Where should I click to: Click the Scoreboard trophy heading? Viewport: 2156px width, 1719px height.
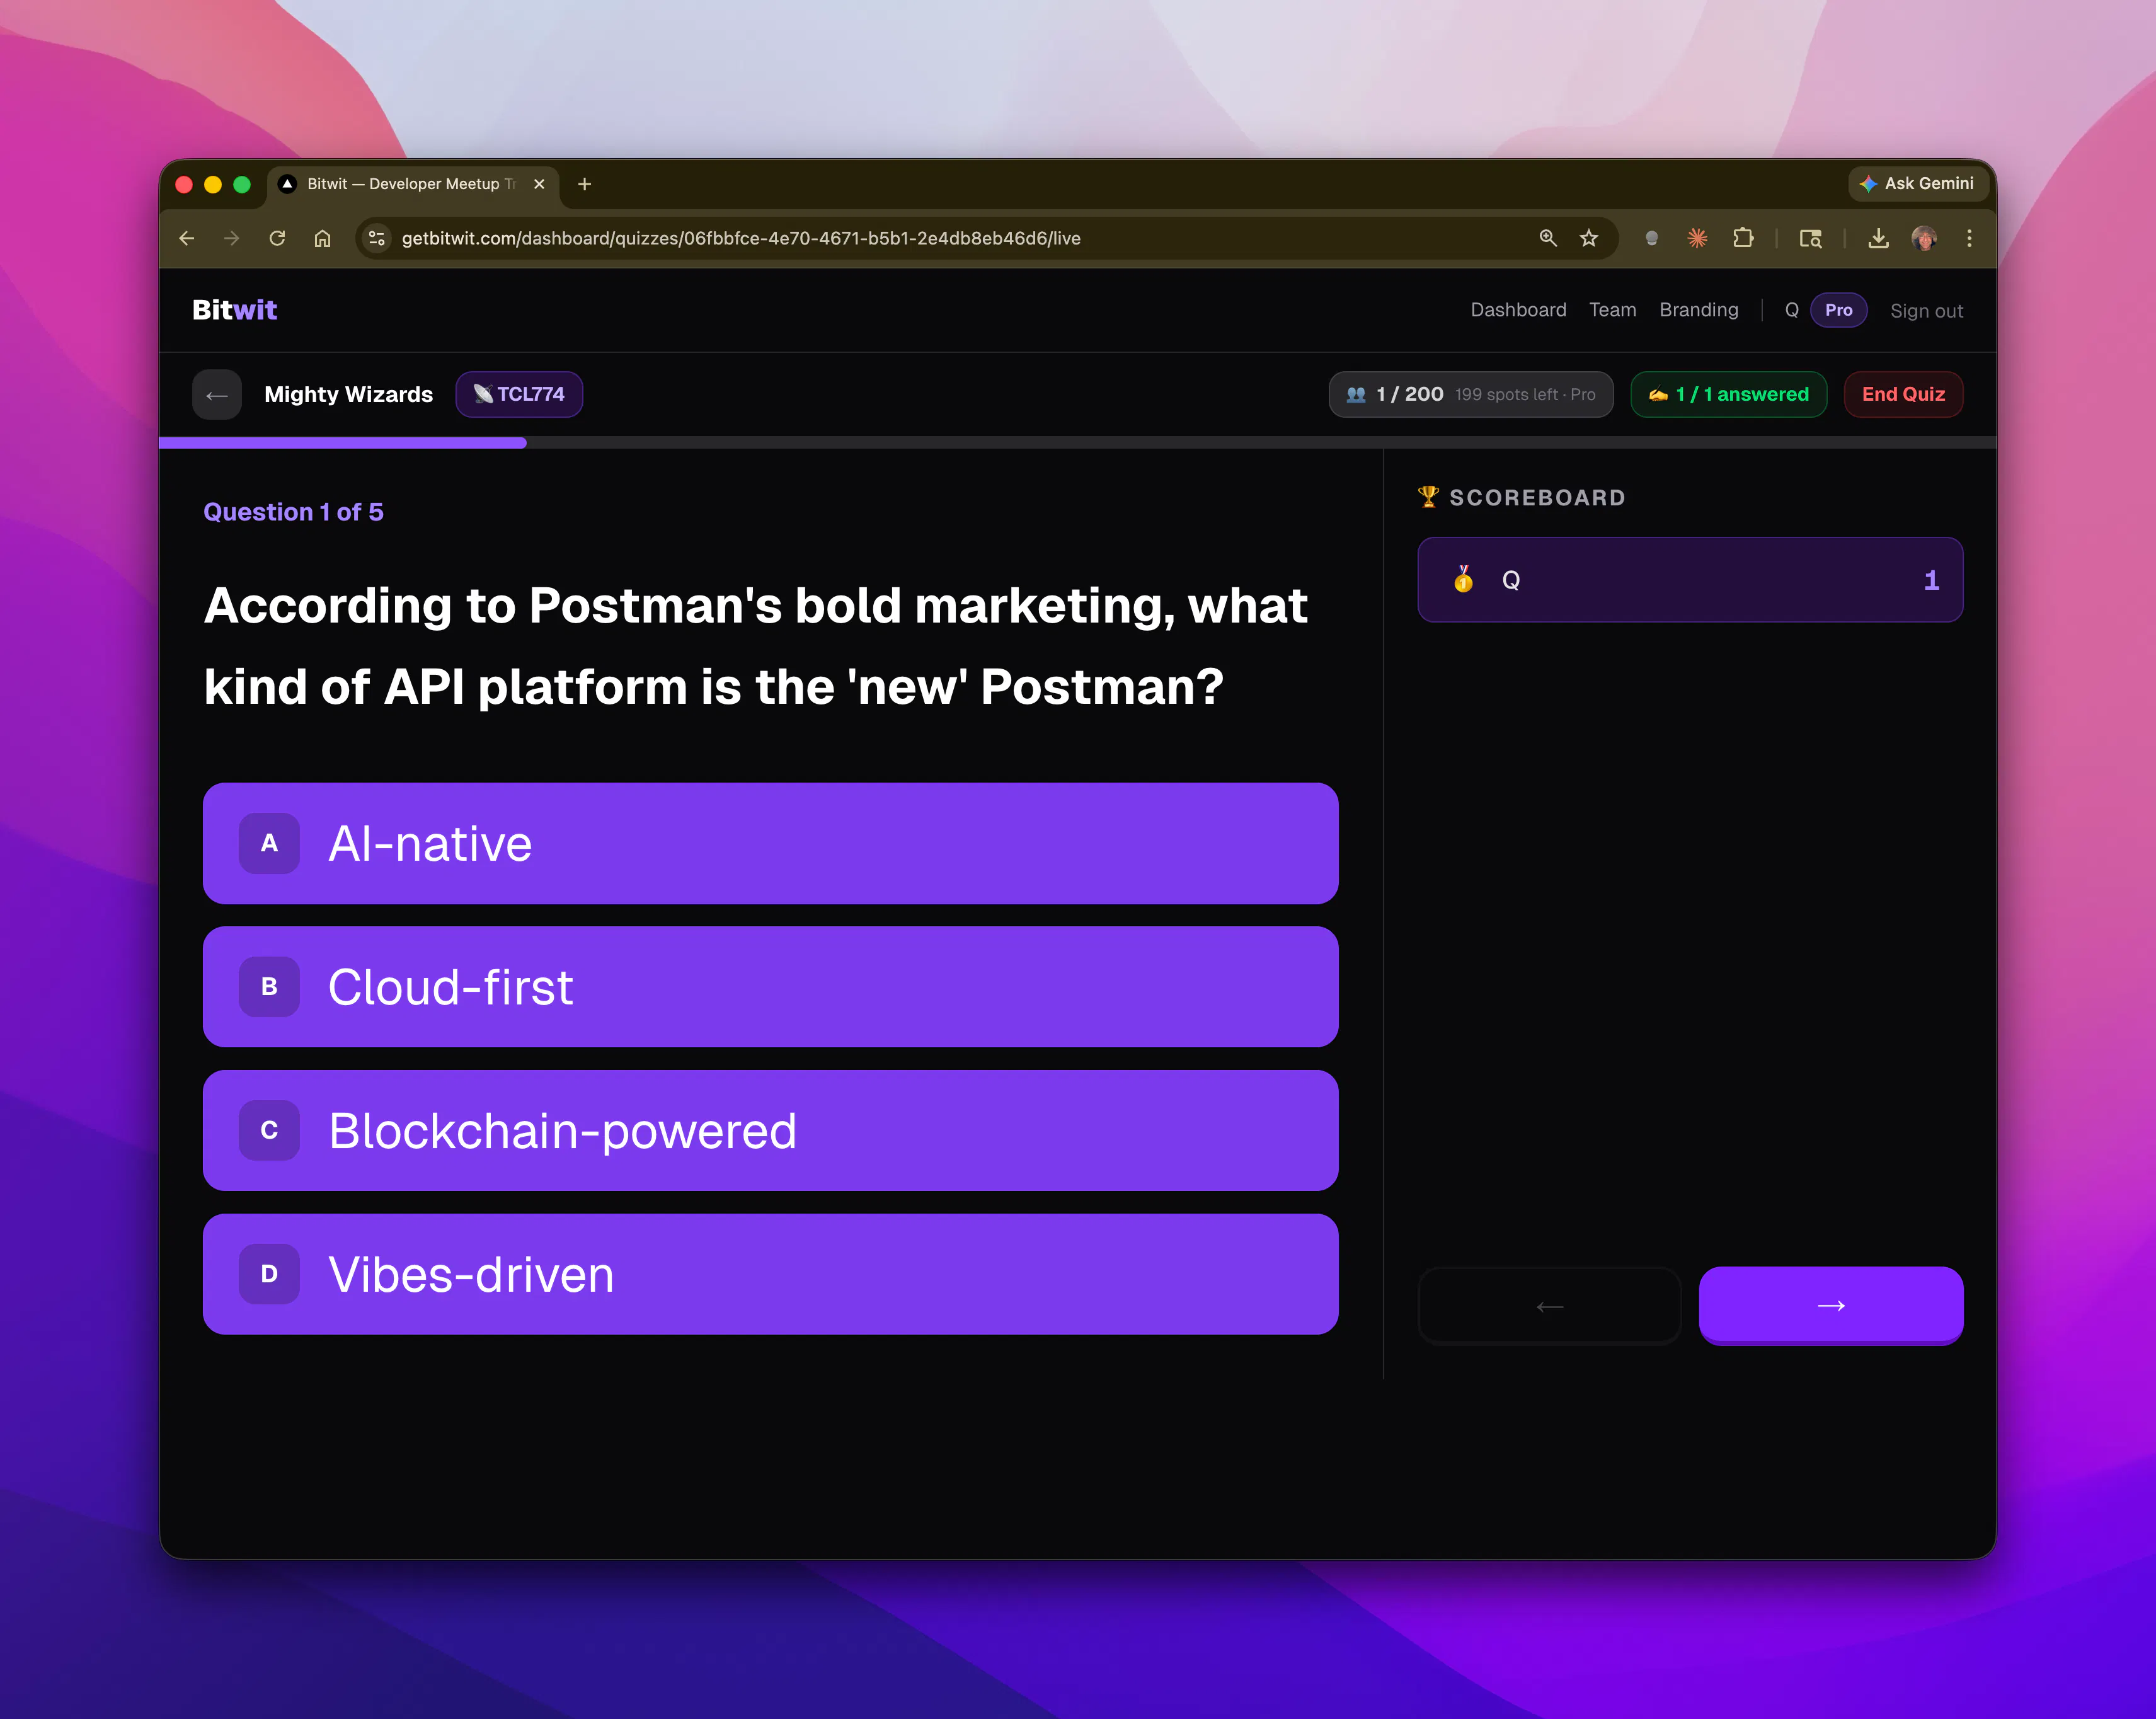1521,497
